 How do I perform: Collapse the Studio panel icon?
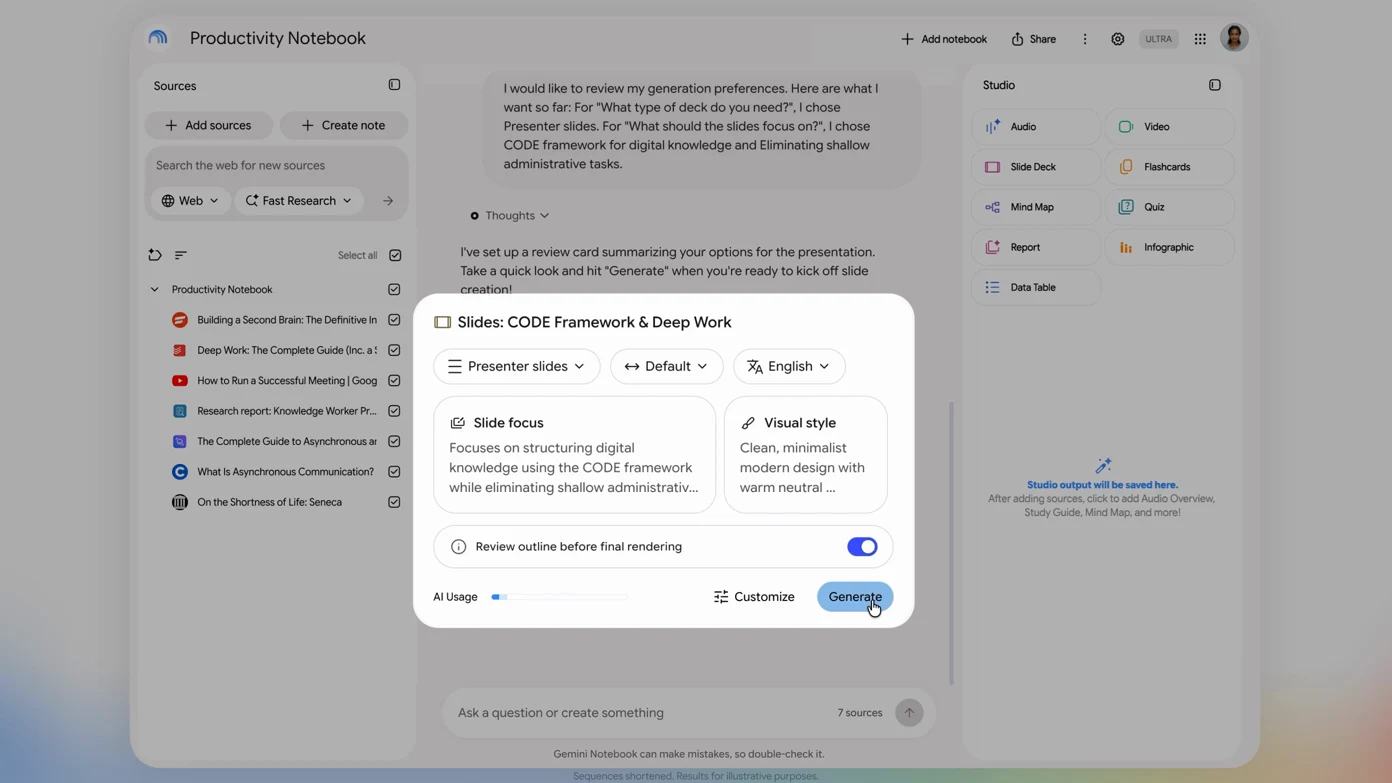tap(1215, 85)
